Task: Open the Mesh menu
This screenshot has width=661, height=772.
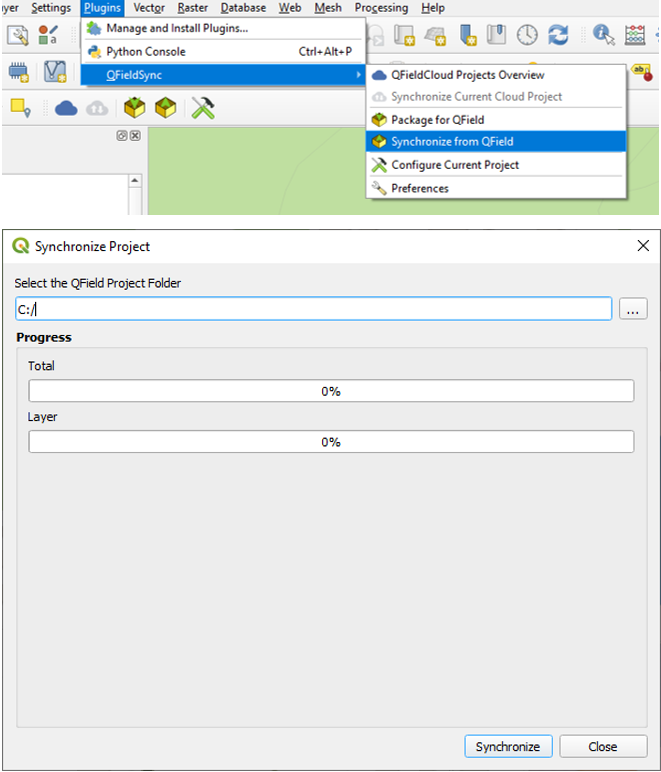Action: 328,8
